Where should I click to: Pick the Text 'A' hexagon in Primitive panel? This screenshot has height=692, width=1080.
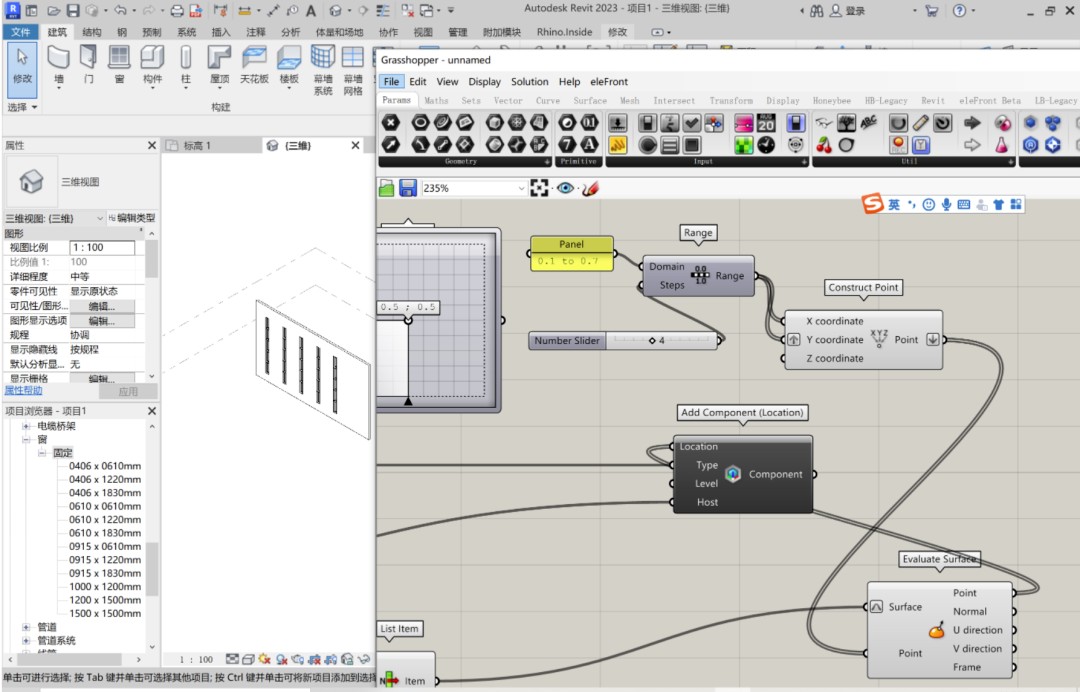pos(590,145)
